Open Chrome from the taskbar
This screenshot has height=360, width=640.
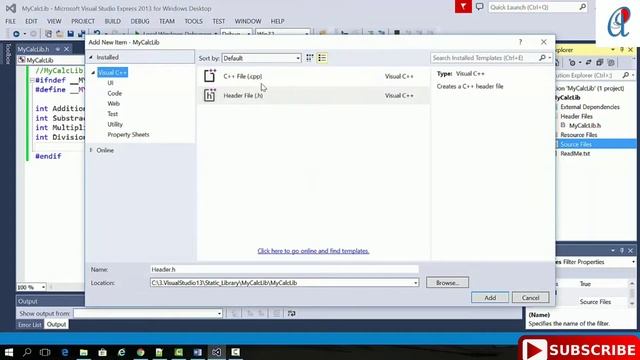(x=140, y=352)
